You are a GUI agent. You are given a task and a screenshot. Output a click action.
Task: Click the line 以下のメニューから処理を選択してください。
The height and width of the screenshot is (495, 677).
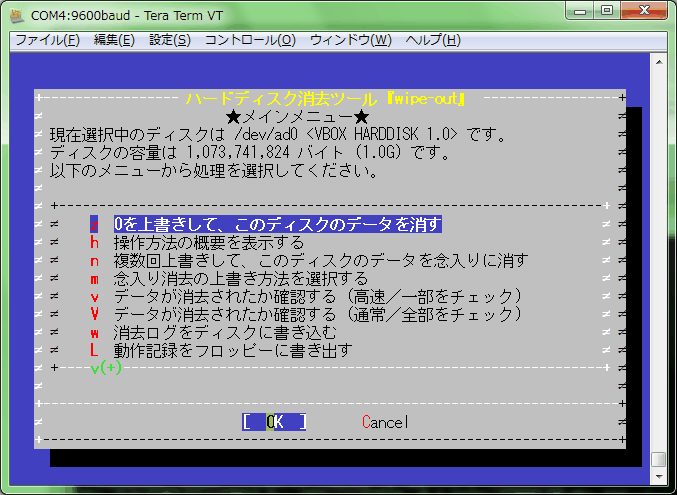point(214,171)
